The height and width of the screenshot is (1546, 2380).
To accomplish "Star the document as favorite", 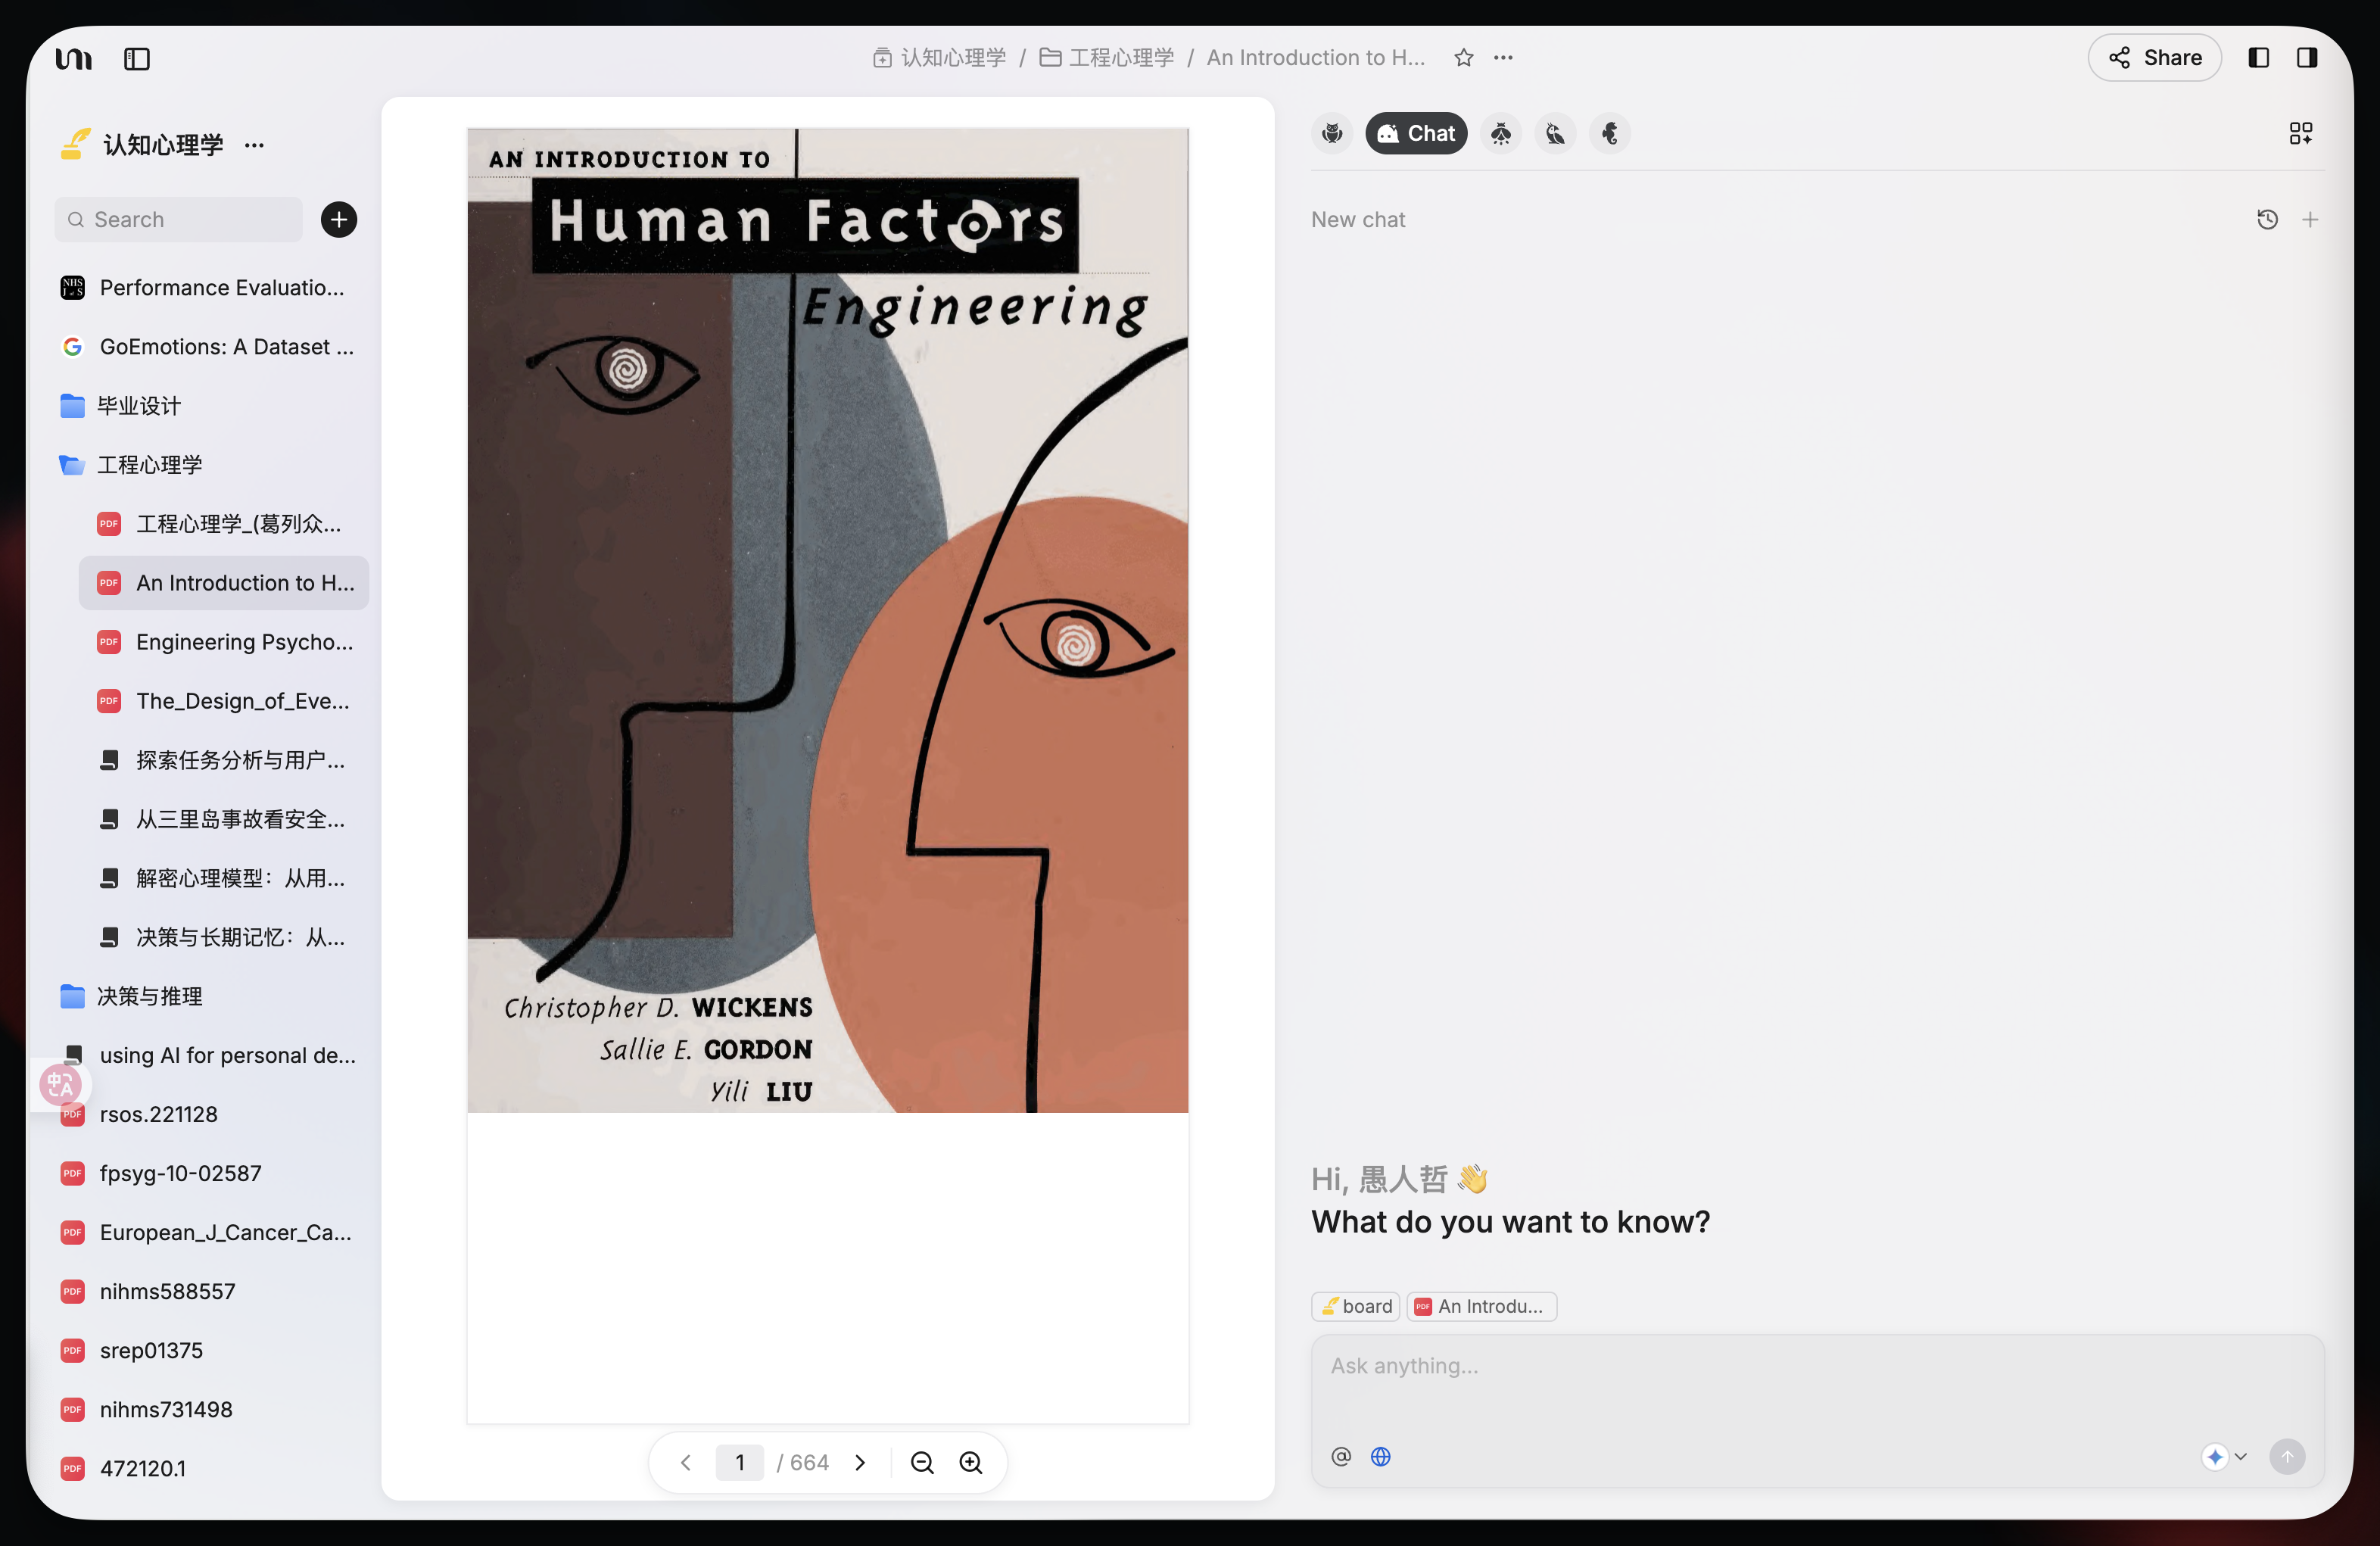I will [x=1464, y=58].
